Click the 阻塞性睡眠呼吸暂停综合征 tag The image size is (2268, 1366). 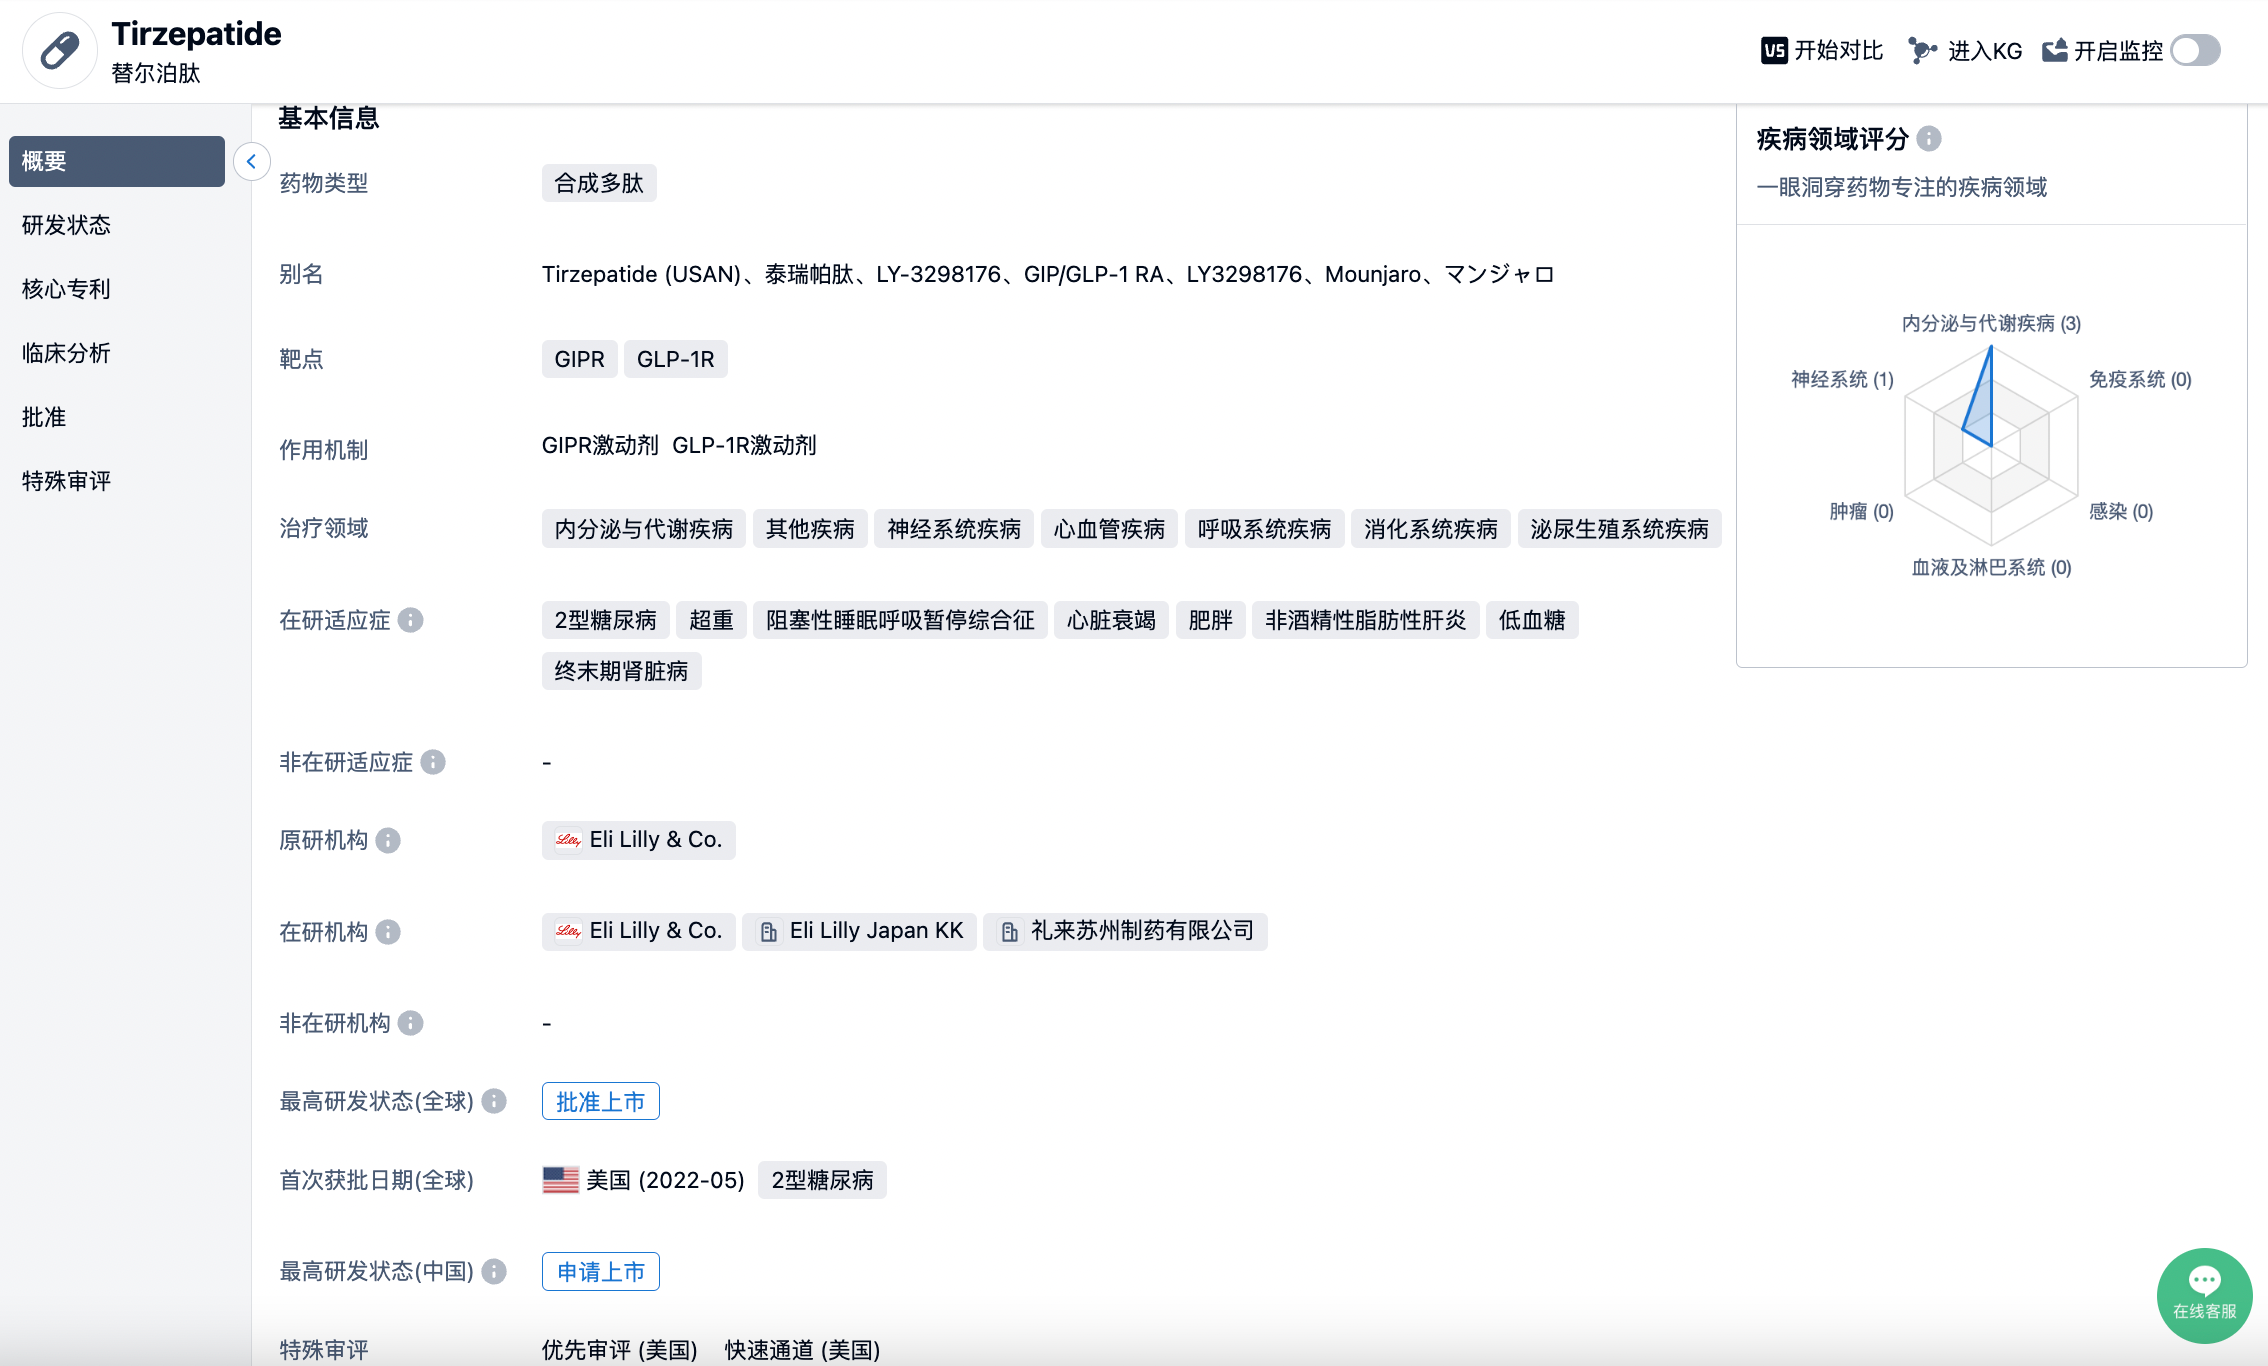(900, 620)
